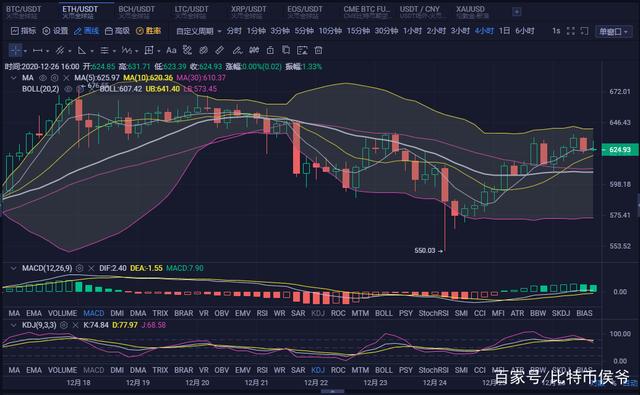Image resolution: width=640 pixels, height=395 pixels.
Task: Open the 指标 indicators icon
Action: tap(15, 31)
